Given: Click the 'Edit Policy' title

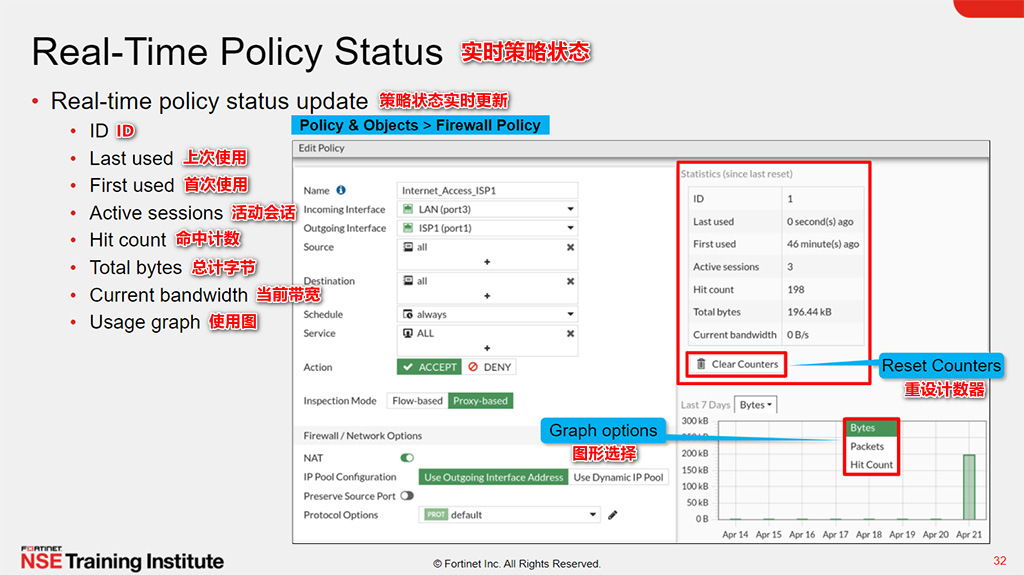Looking at the screenshot, I should (321, 148).
